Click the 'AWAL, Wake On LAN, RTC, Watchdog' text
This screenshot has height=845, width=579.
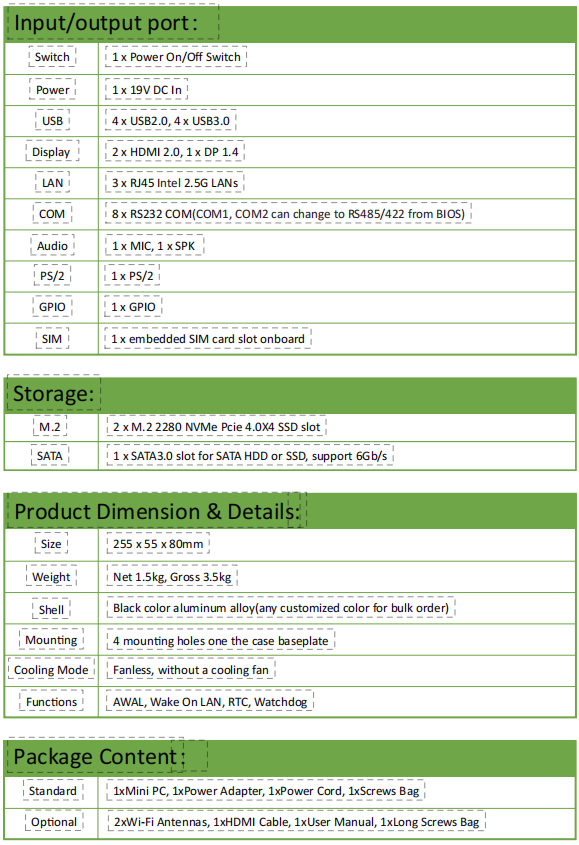pos(210,702)
